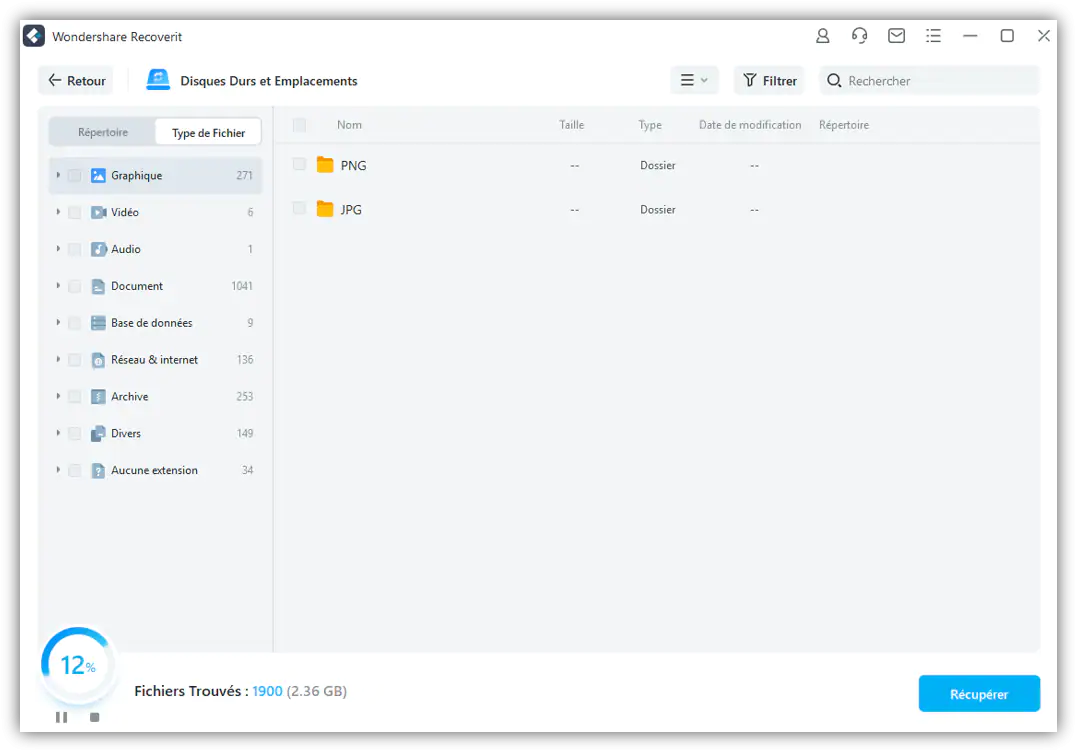
Task: Expand the Document tree node
Action: pyautogui.click(x=58, y=286)
